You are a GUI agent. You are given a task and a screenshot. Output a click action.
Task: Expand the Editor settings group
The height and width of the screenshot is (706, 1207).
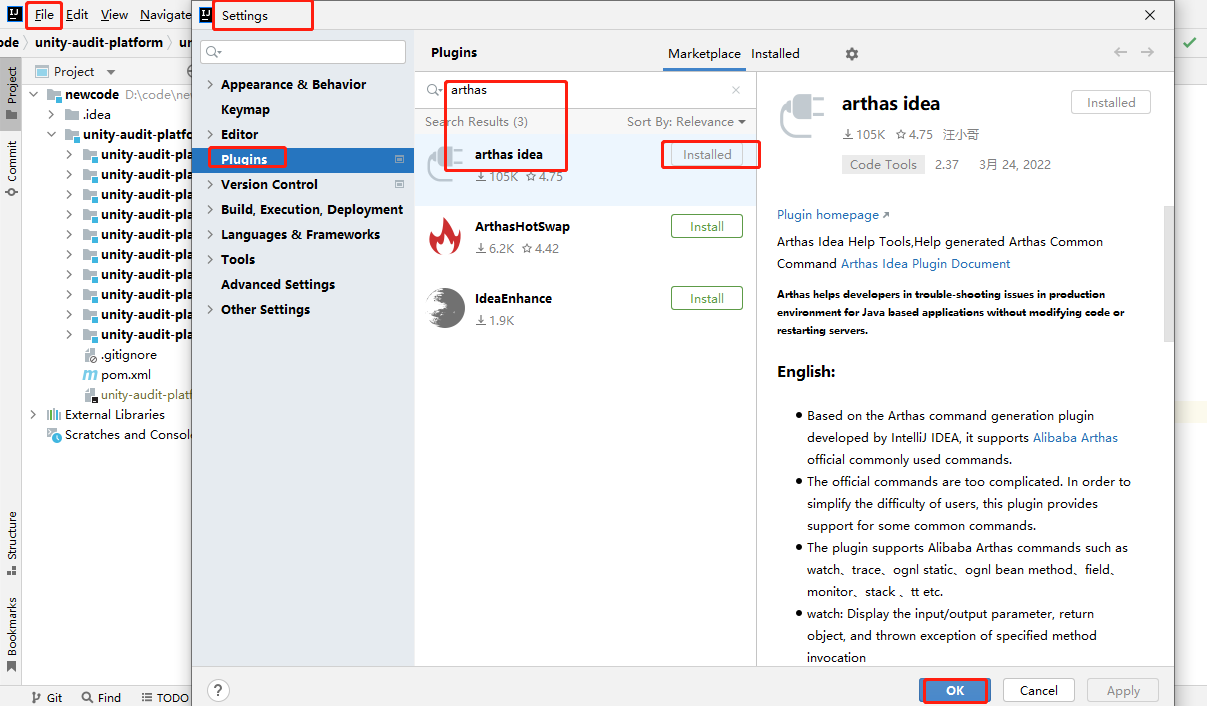[x=210, y=135]
